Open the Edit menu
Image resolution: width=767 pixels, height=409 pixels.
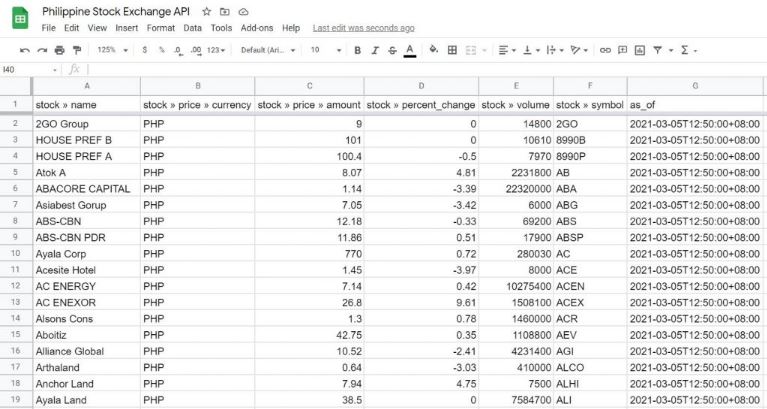71,28
